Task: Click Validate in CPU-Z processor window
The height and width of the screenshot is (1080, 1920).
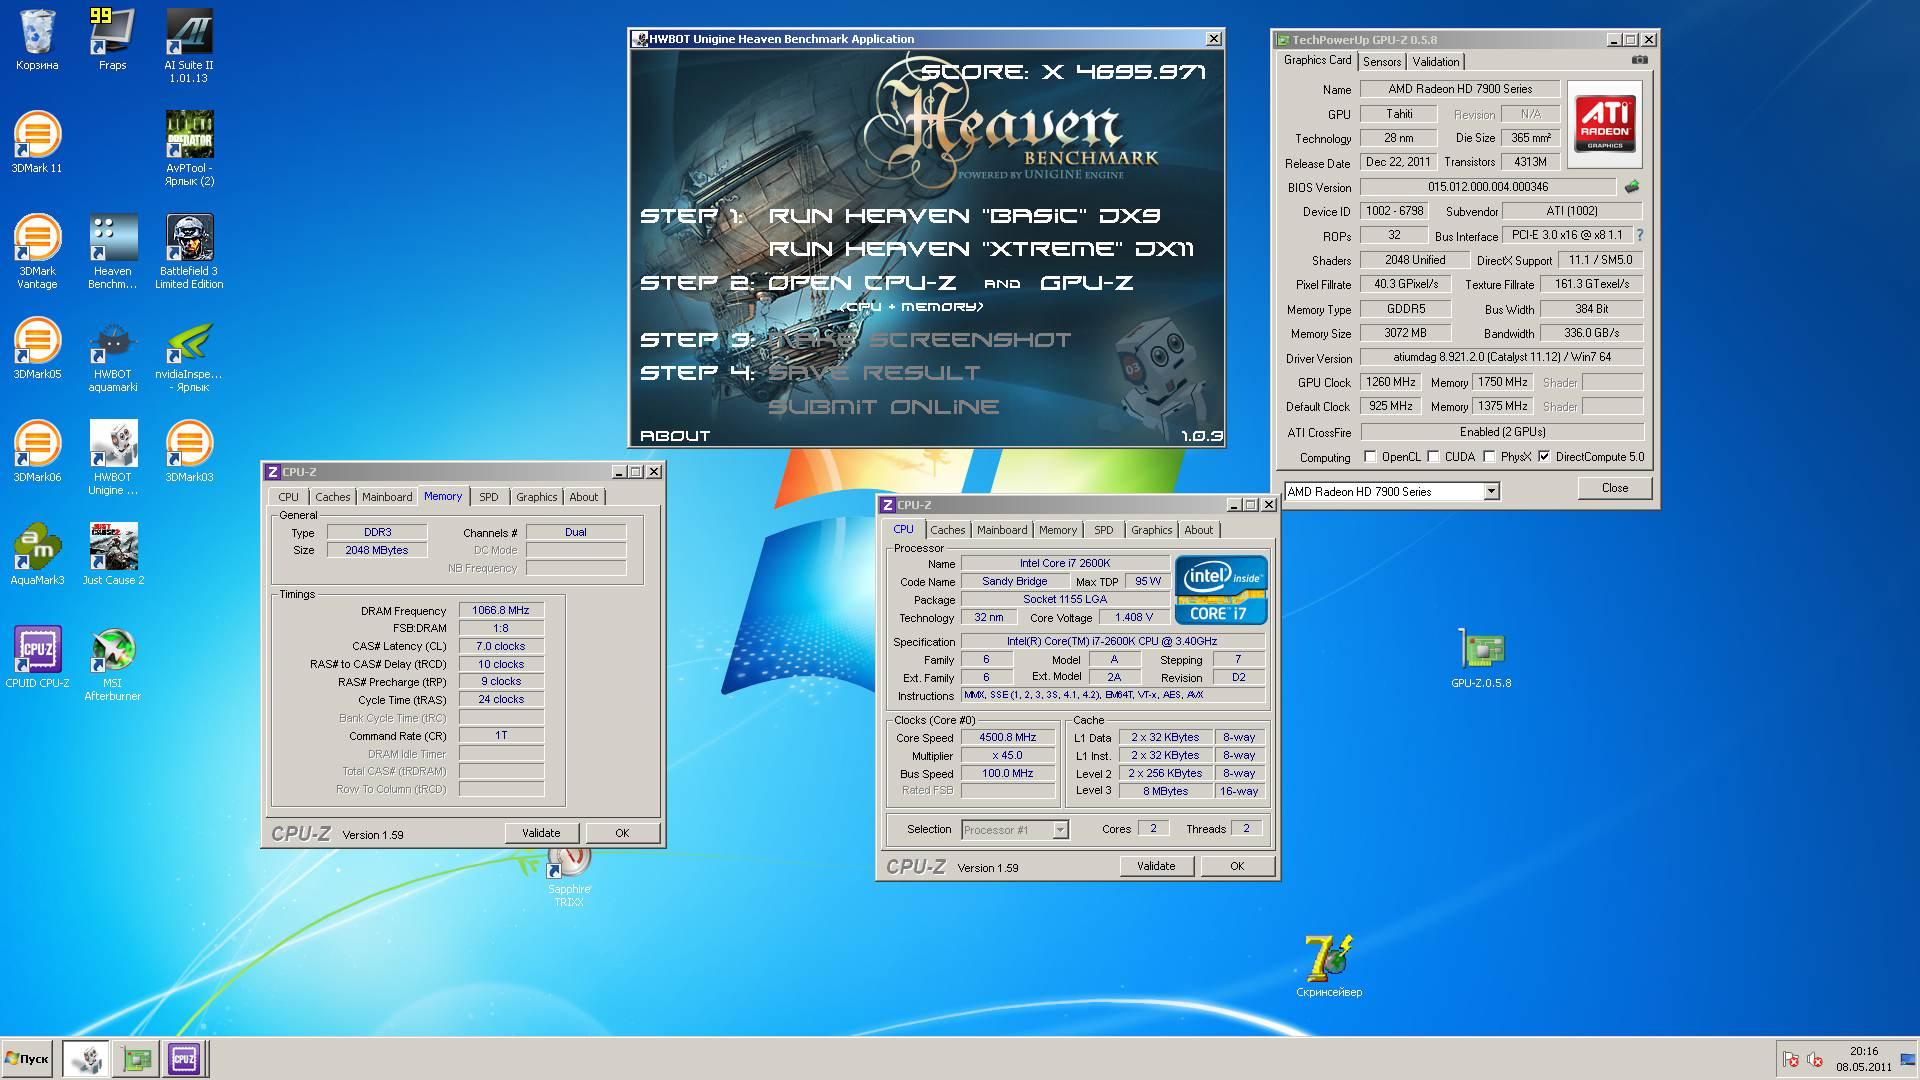Action: click(1156, 866)
